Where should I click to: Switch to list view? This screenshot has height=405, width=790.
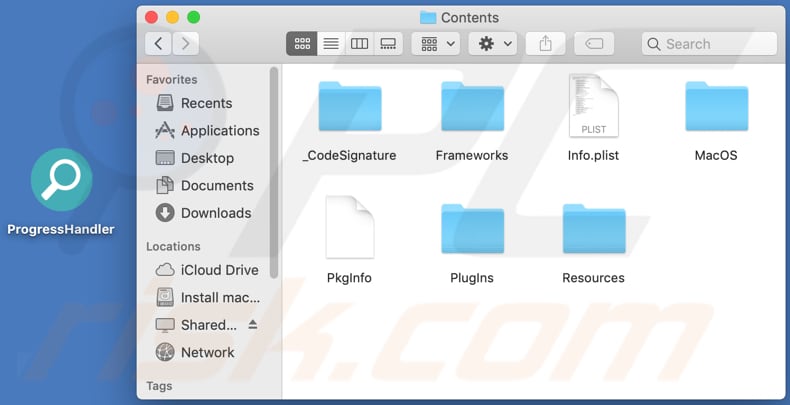point(331,44)
